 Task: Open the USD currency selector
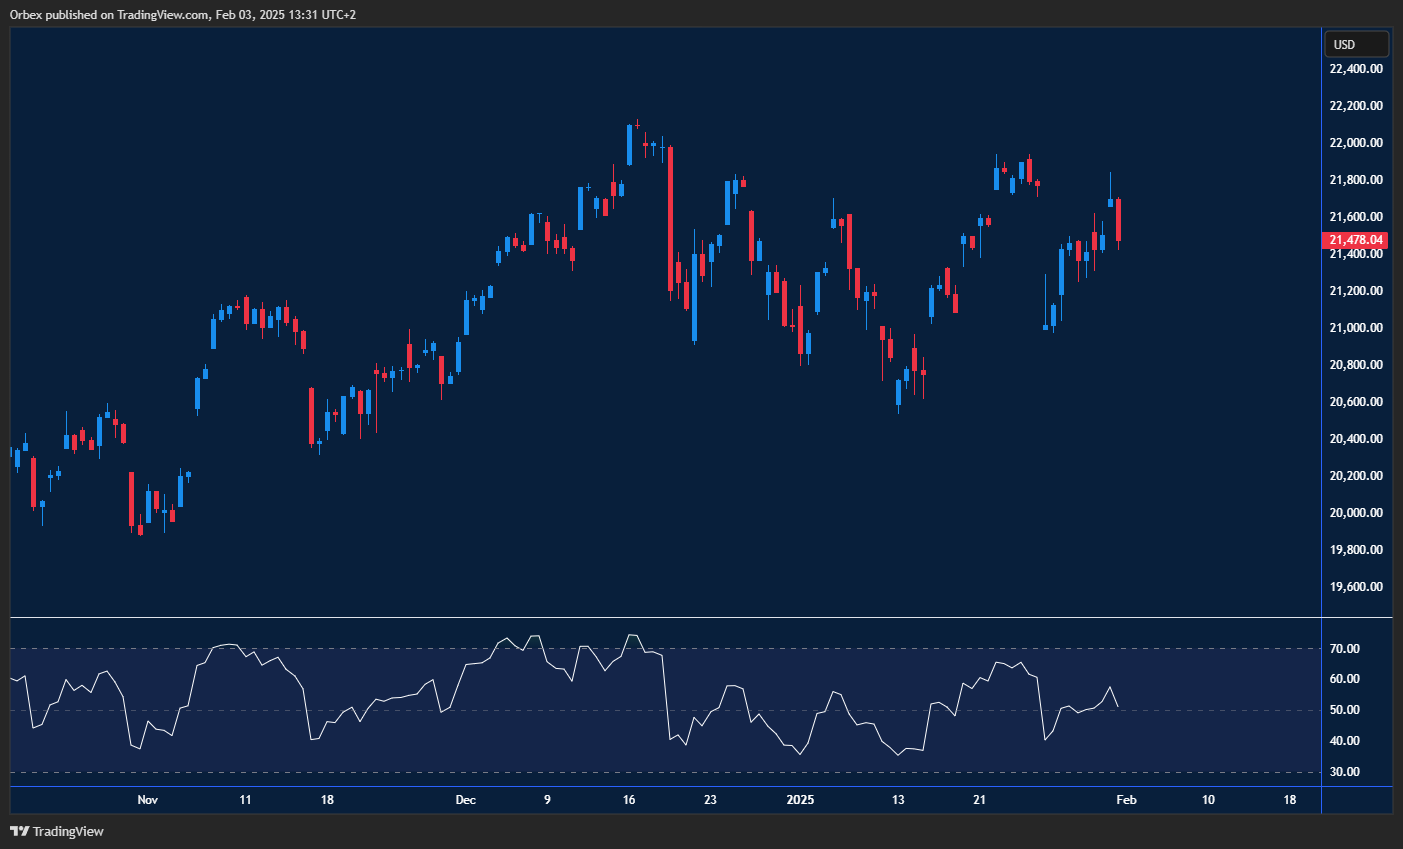click(1356, 44)
